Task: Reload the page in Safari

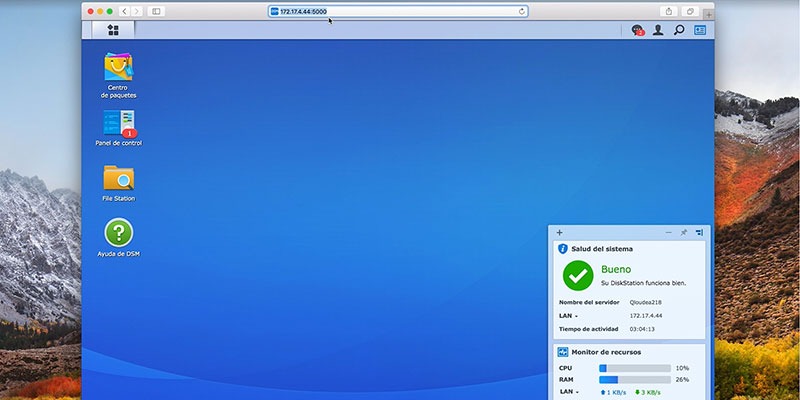Action: coord(521,11)
